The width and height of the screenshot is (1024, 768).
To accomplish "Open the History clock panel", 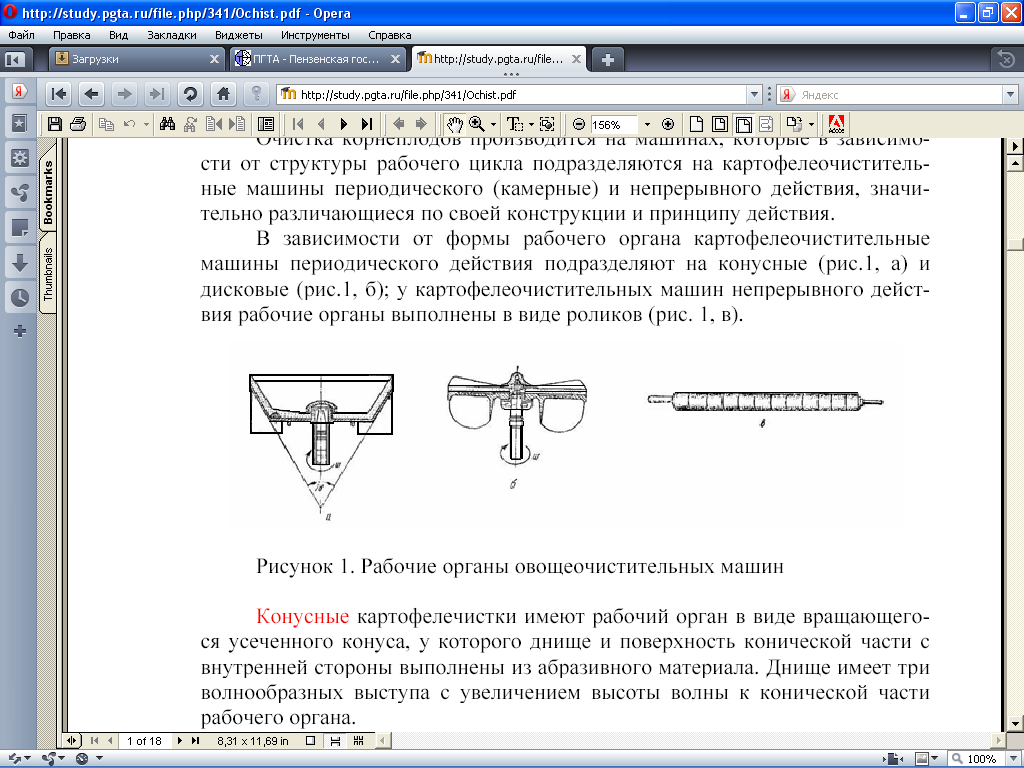I will [19, 297].
